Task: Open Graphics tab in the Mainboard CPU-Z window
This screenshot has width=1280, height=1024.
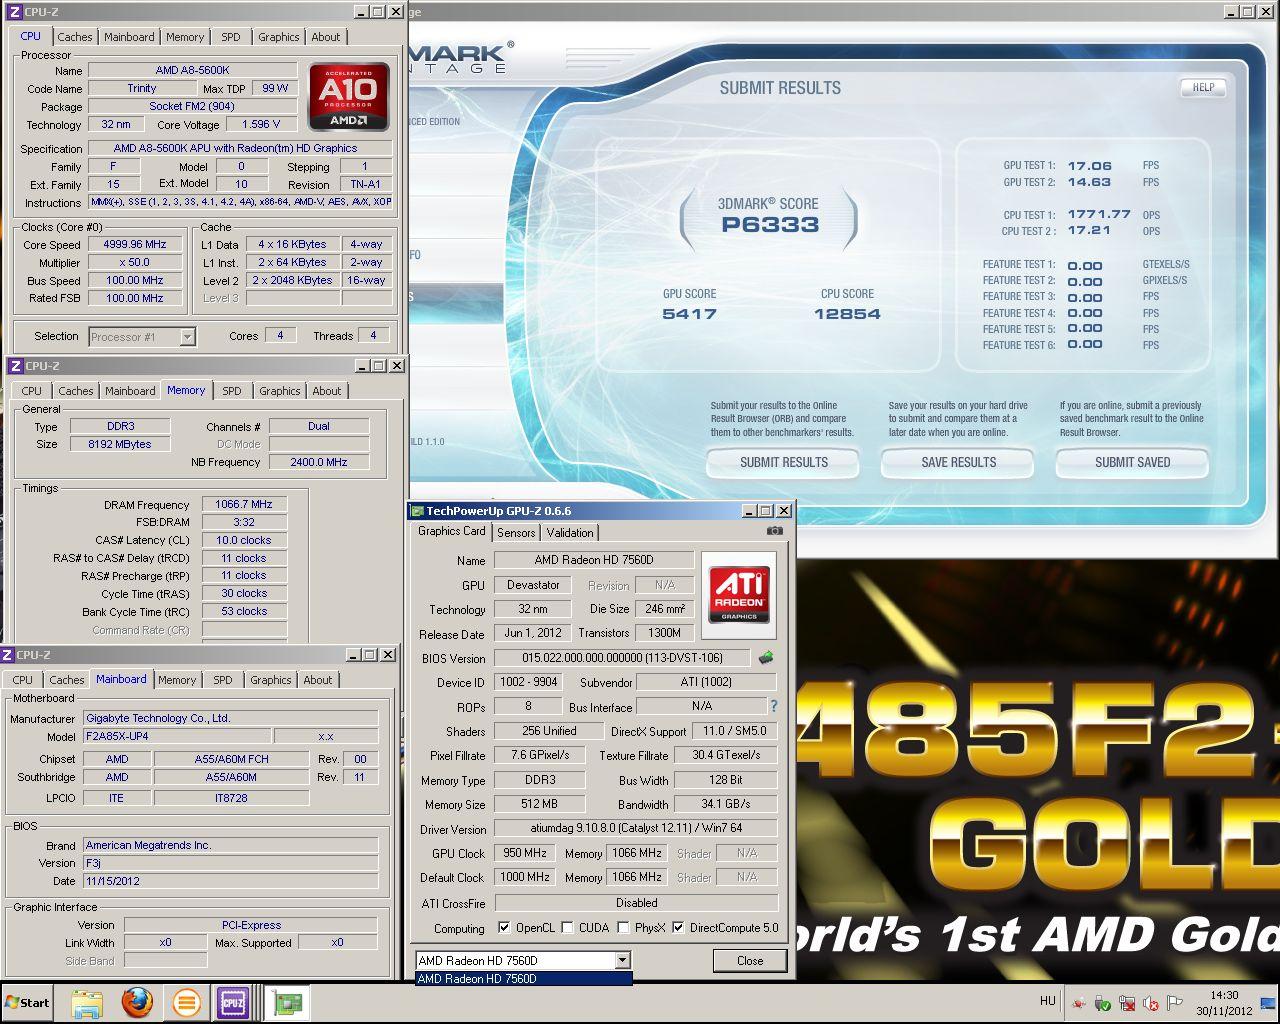Action: click(x=271, y=680)
